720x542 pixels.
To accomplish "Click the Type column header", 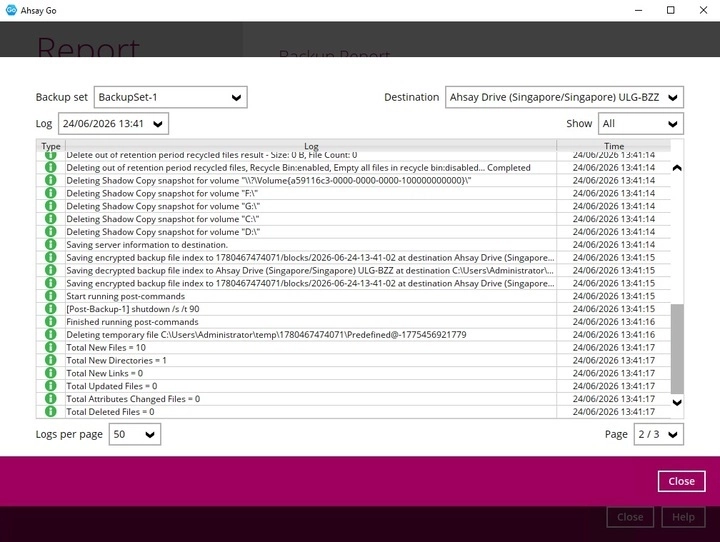I will coord(51,146).
